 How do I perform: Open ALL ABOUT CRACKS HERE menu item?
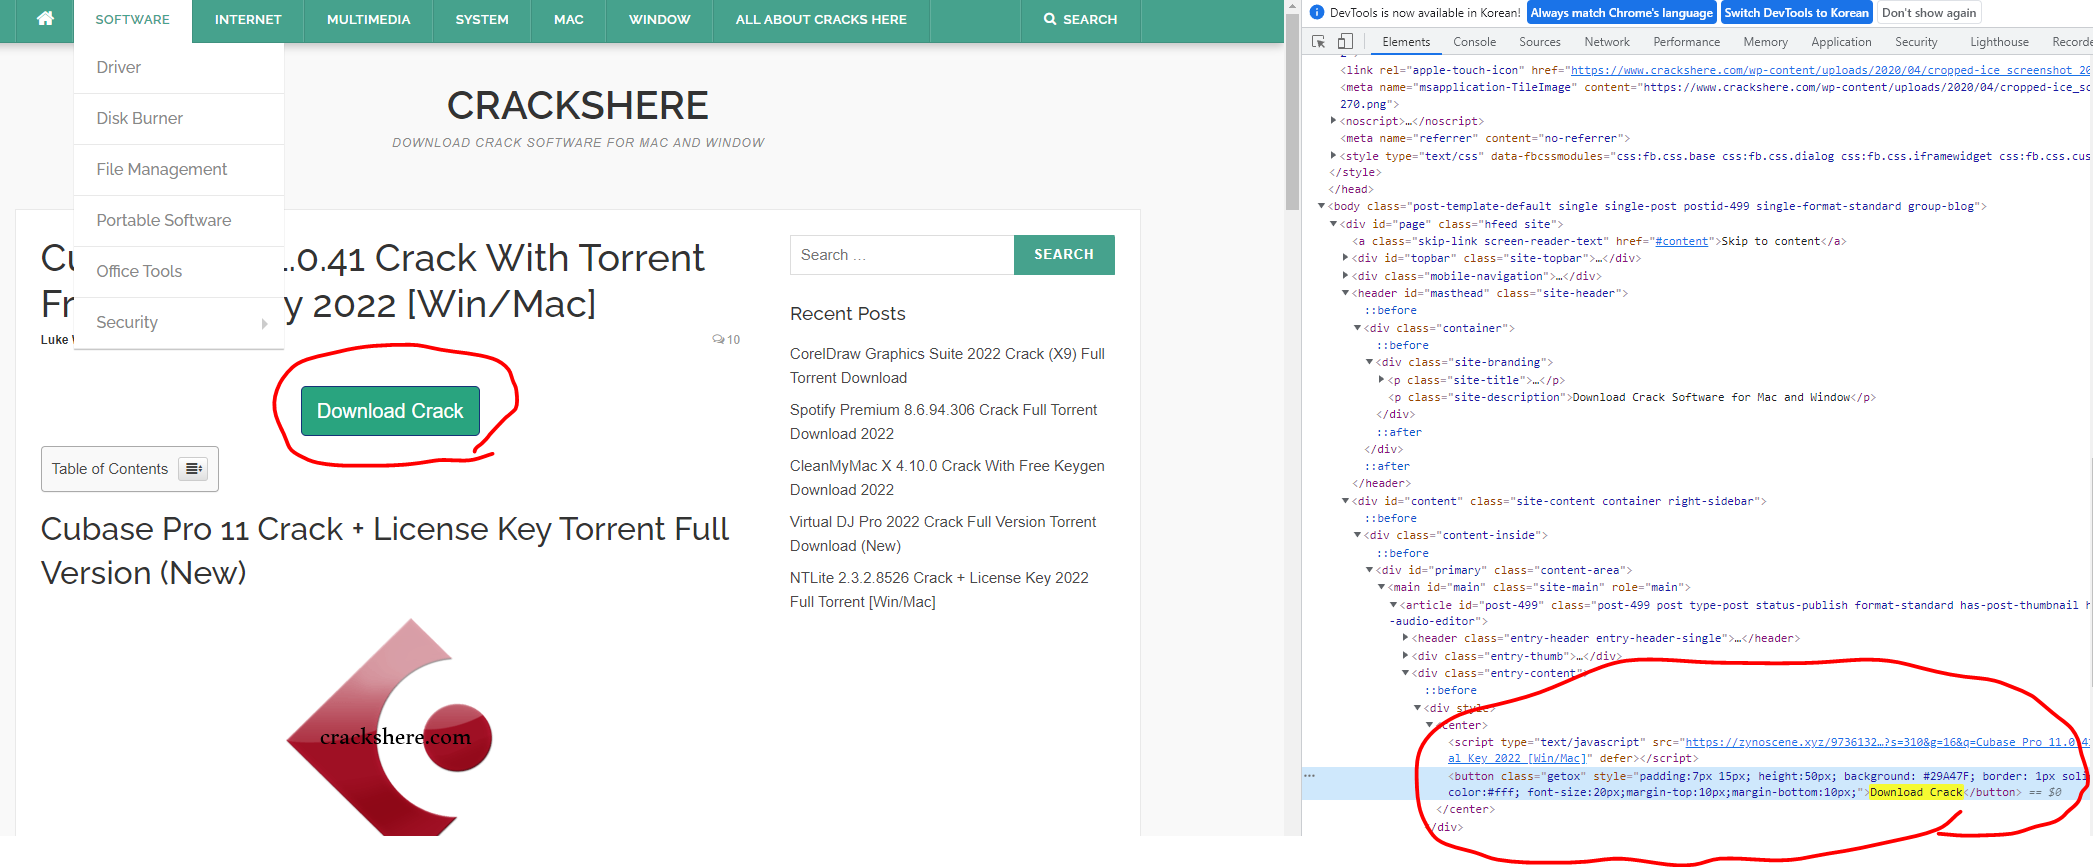(x=821, y=20)
